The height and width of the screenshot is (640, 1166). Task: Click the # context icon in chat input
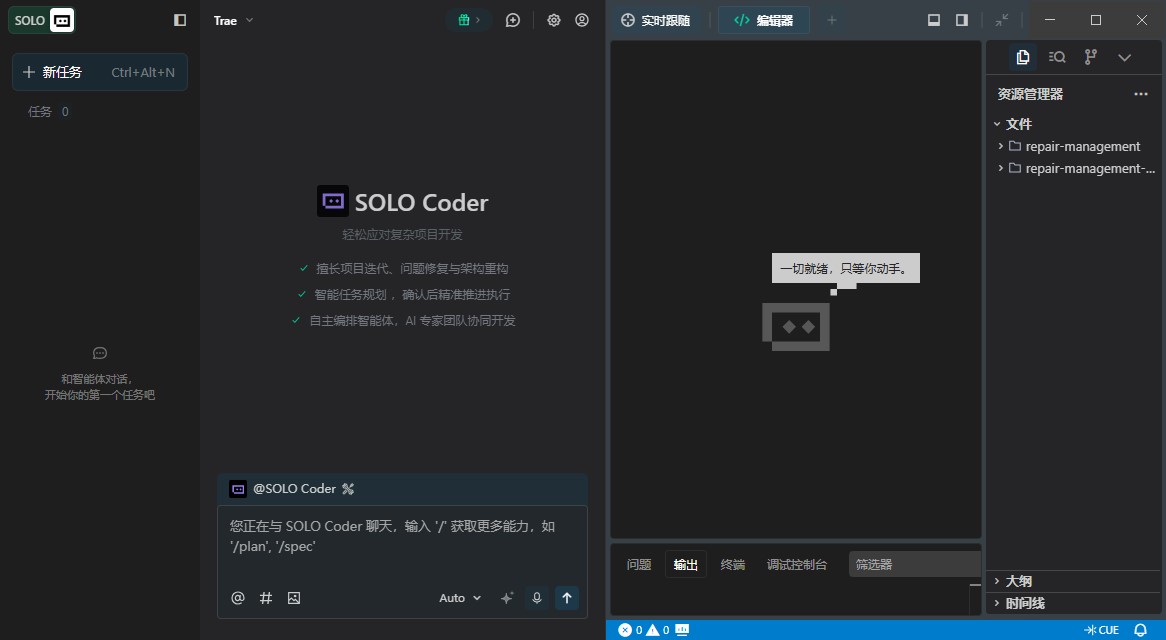pyautogui.click(x=266, y=598)
